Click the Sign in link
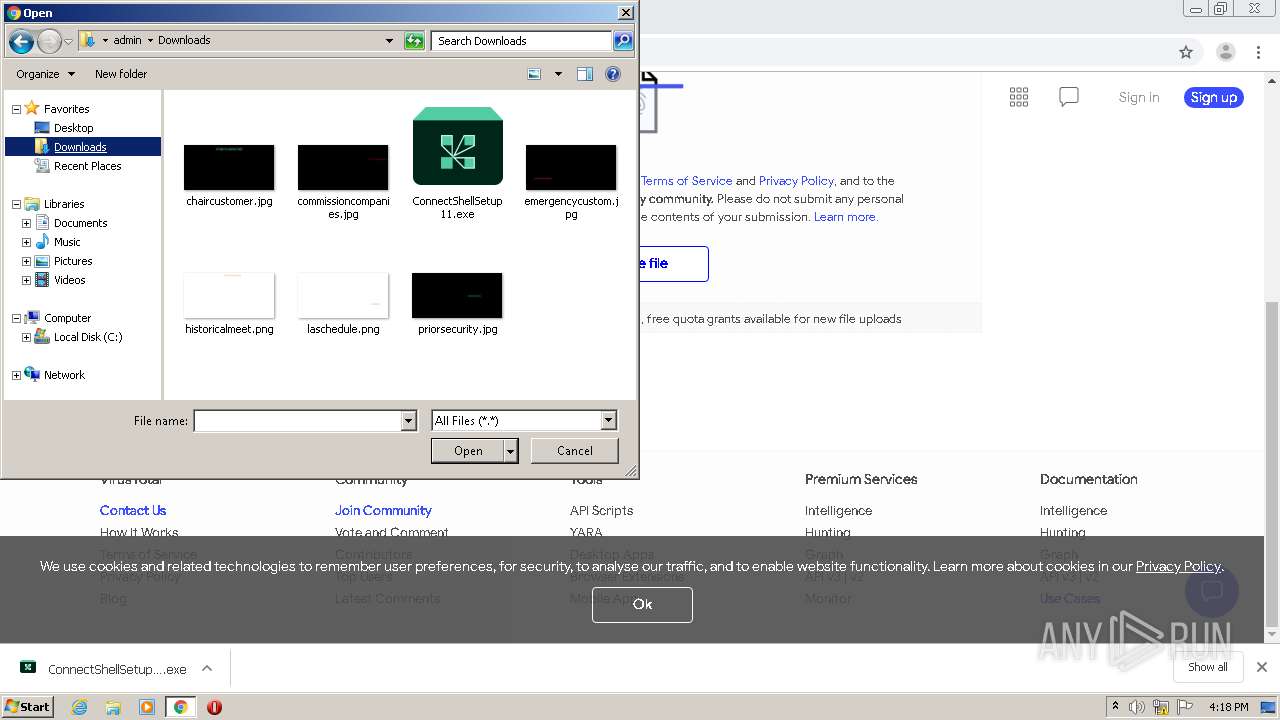This screenshot has height=720, width=1280. pos(1139,97)
